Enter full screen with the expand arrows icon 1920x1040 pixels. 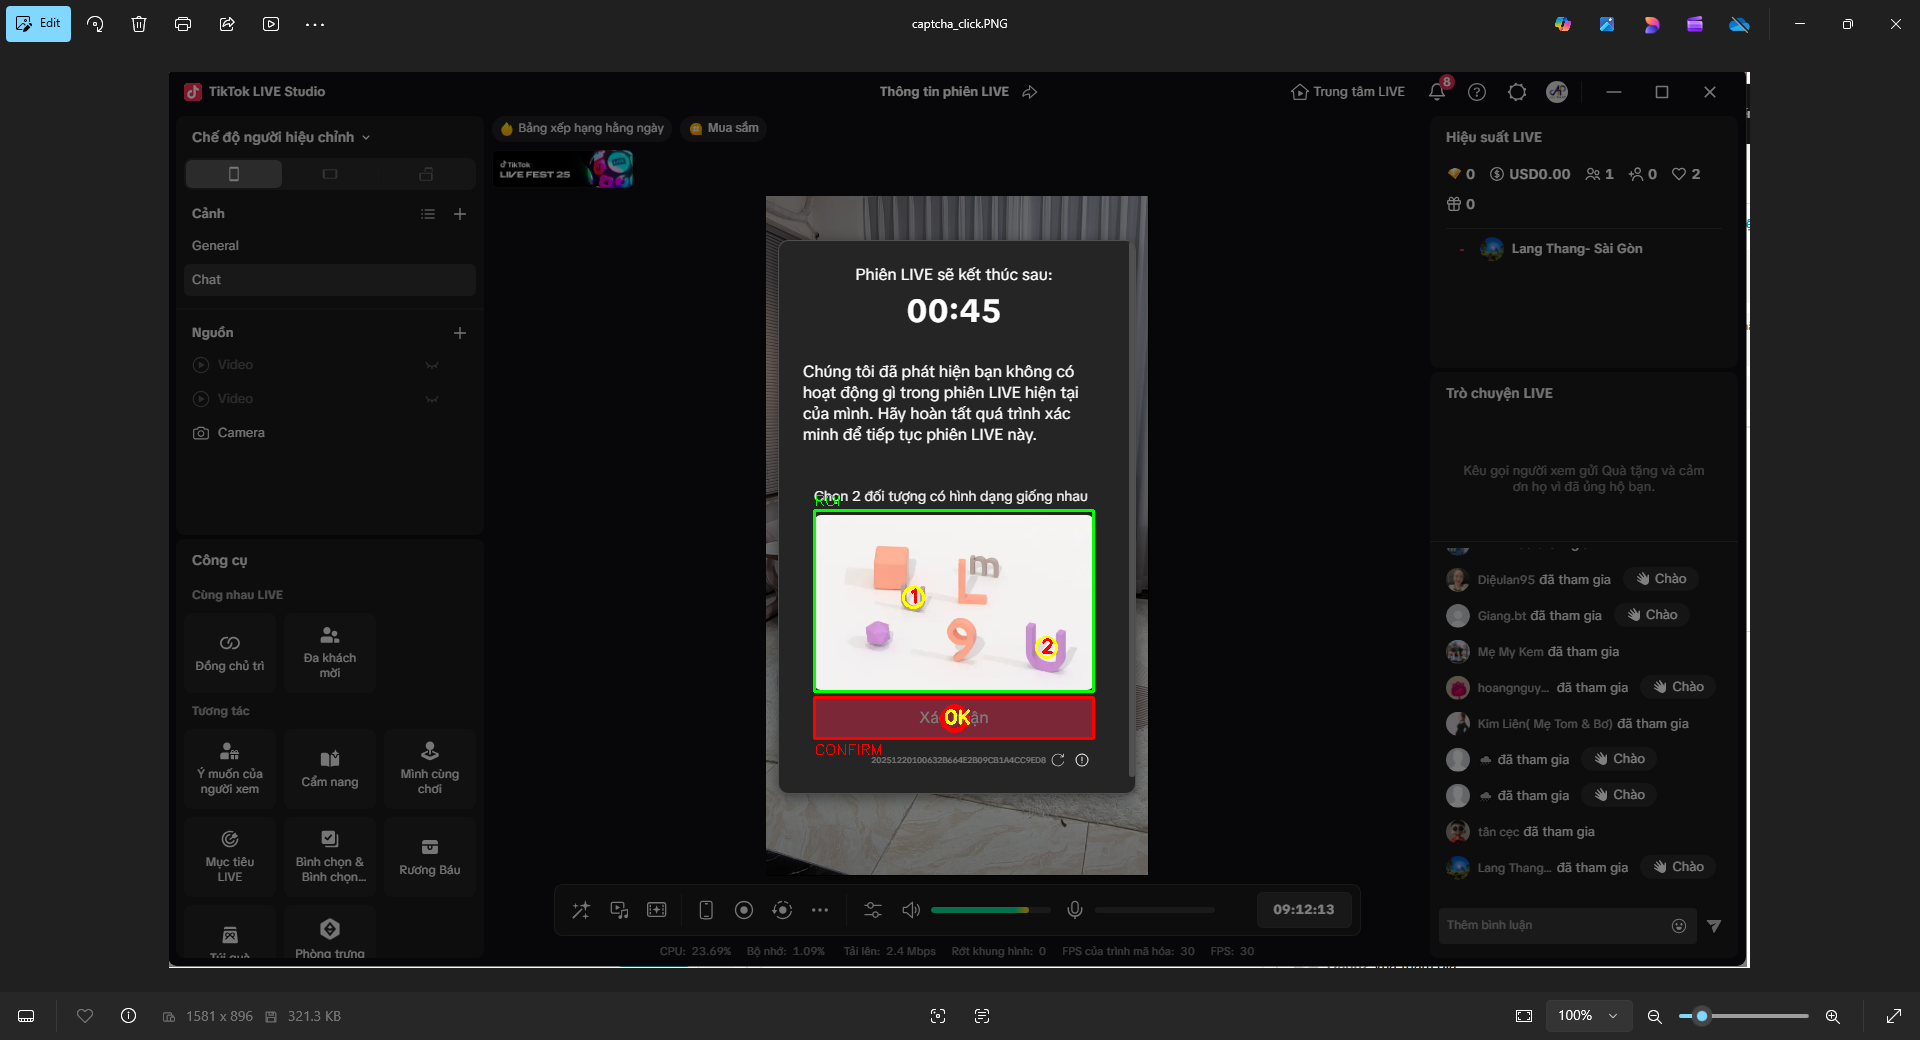pos(1893,1016)
